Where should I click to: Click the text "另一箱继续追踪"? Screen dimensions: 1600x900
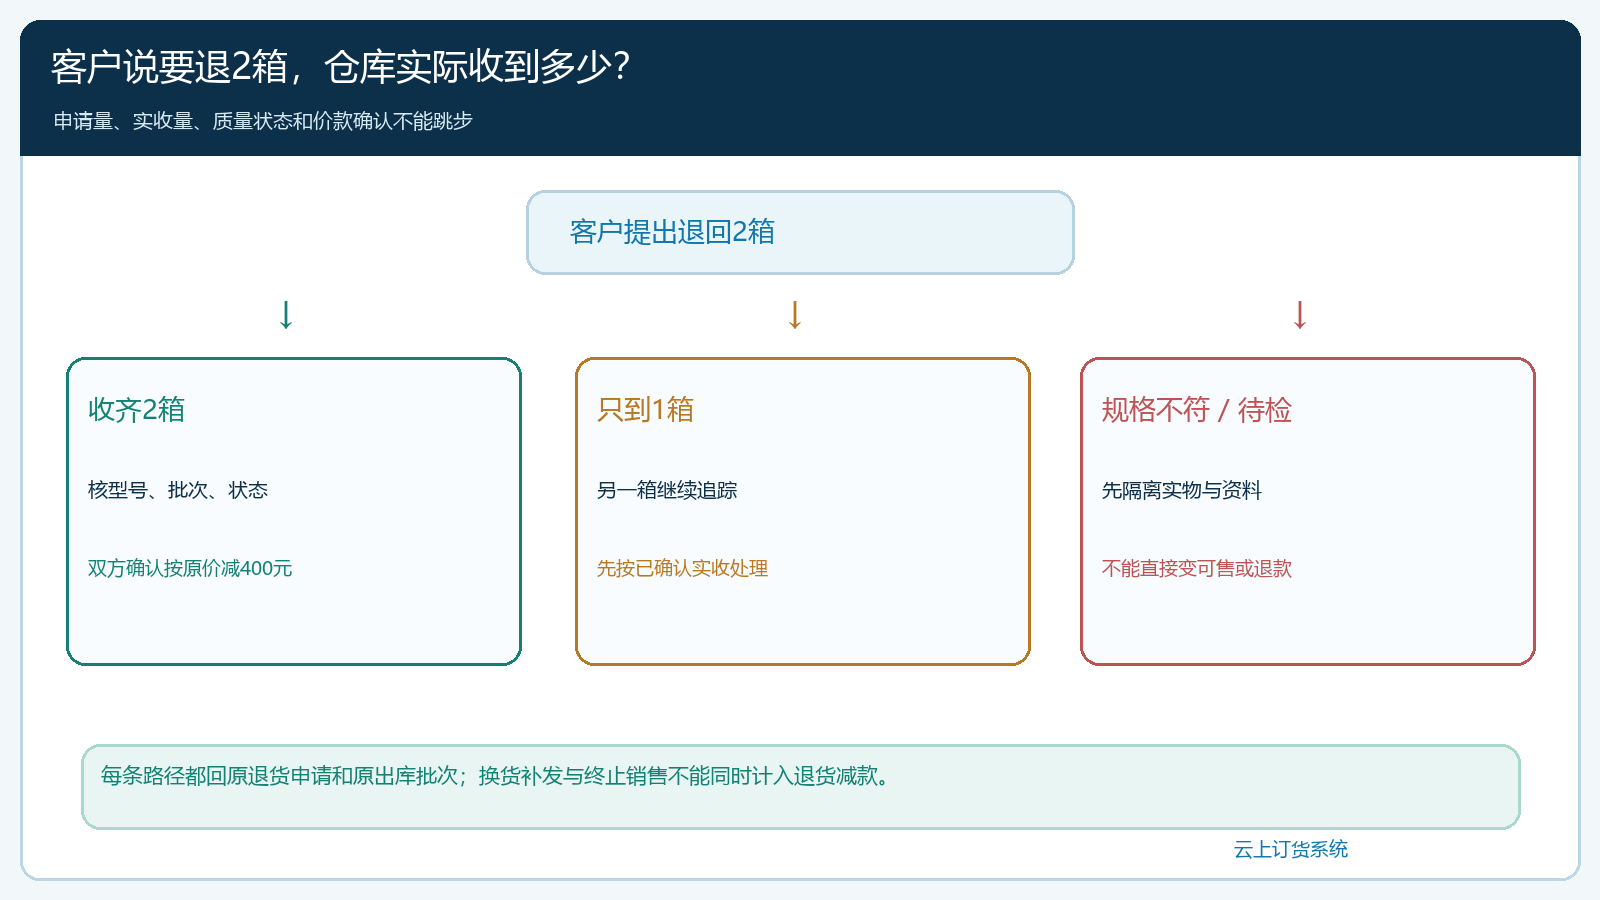pyautogui.click(x=667, y=490)
